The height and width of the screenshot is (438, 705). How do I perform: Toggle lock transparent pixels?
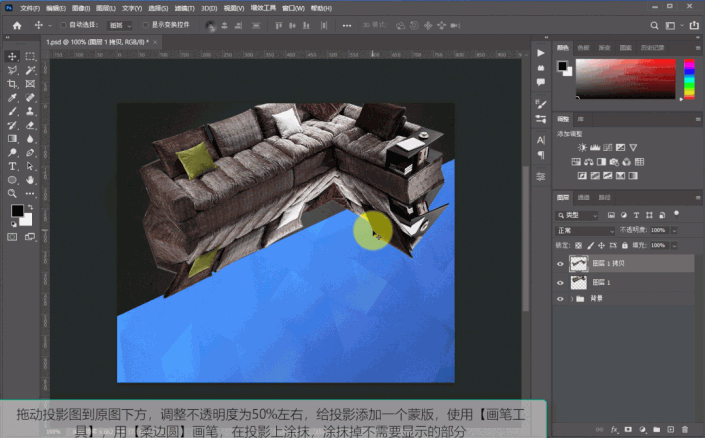pyautogui.click(x=579, y=246)
